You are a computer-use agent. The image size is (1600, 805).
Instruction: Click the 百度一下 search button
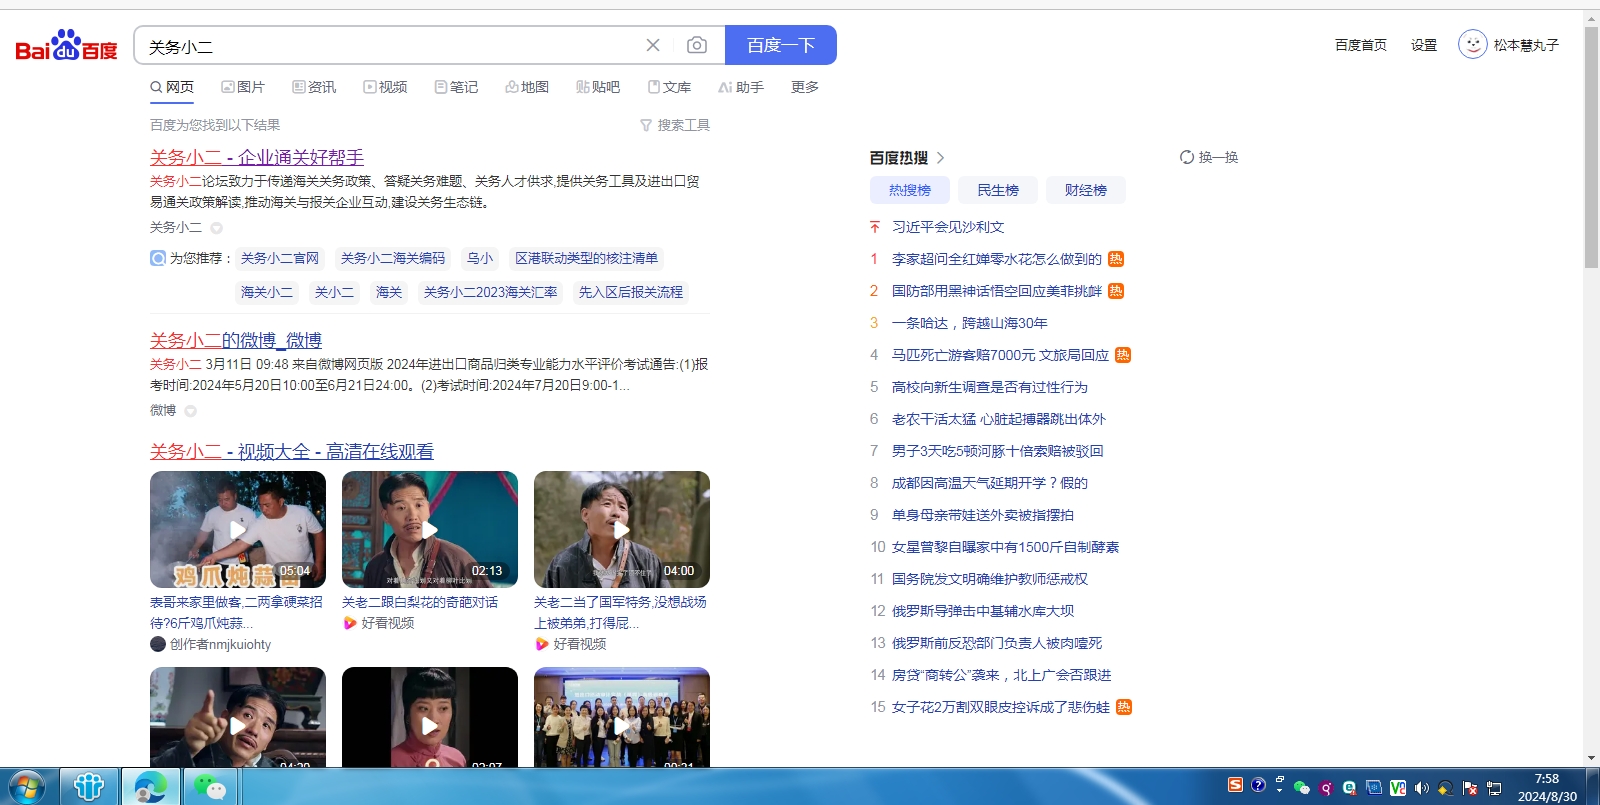point(781,45)
